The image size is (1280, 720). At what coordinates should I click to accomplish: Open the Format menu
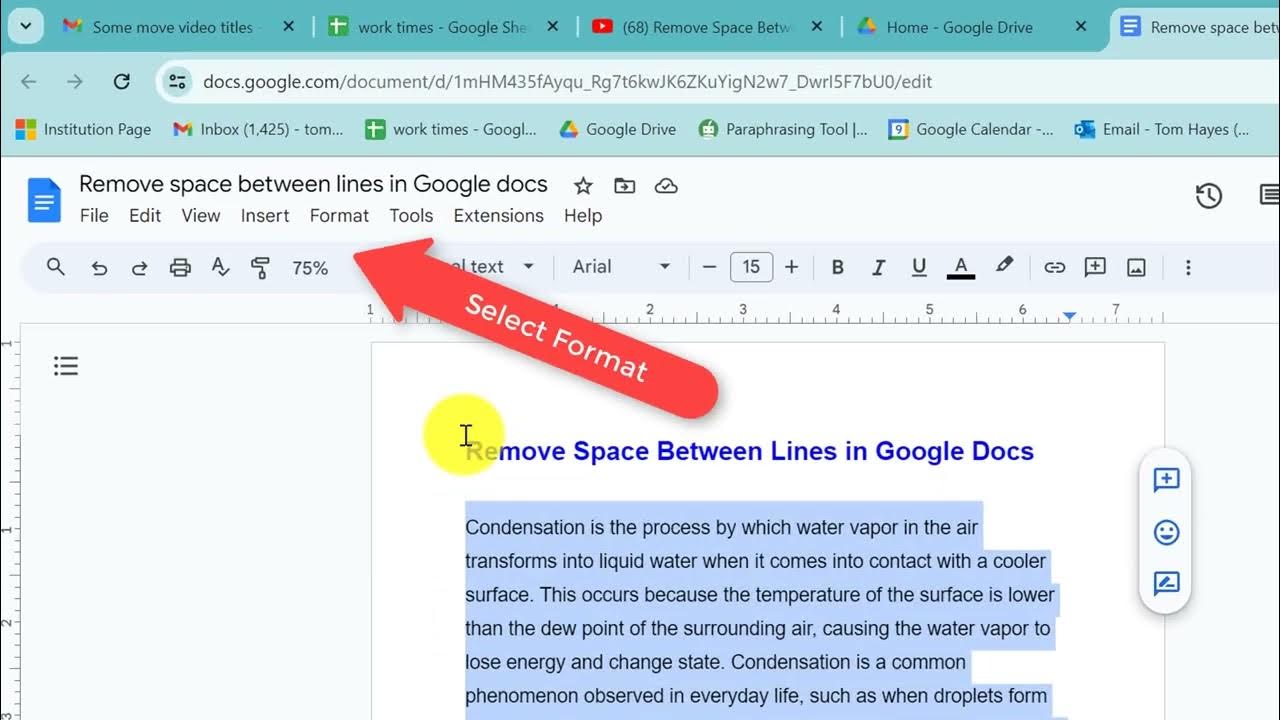(339, 215)
